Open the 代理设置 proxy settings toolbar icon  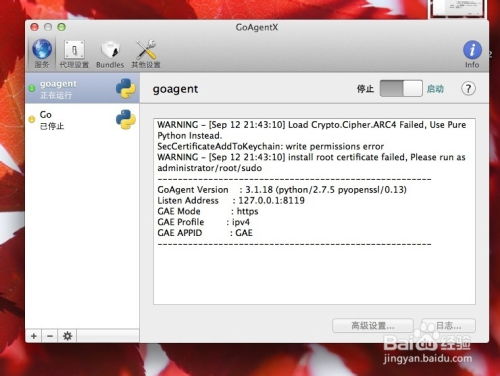point(74,54)
